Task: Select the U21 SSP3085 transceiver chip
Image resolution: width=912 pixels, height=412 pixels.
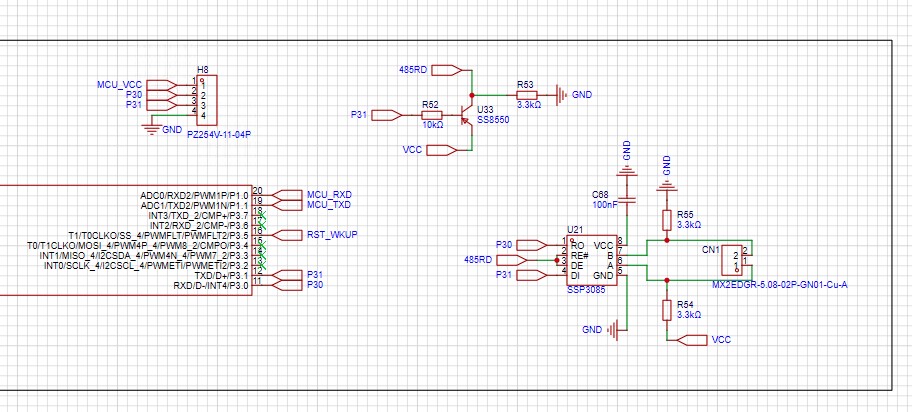Action: tap(590, 258)
